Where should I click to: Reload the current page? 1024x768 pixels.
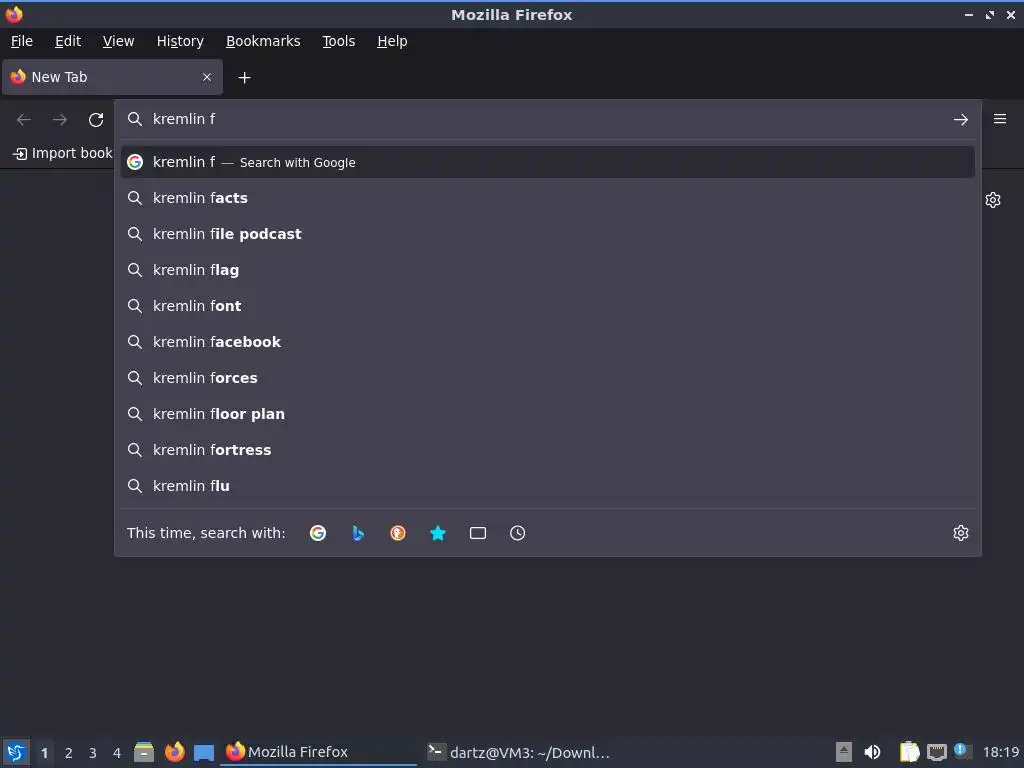96,120
